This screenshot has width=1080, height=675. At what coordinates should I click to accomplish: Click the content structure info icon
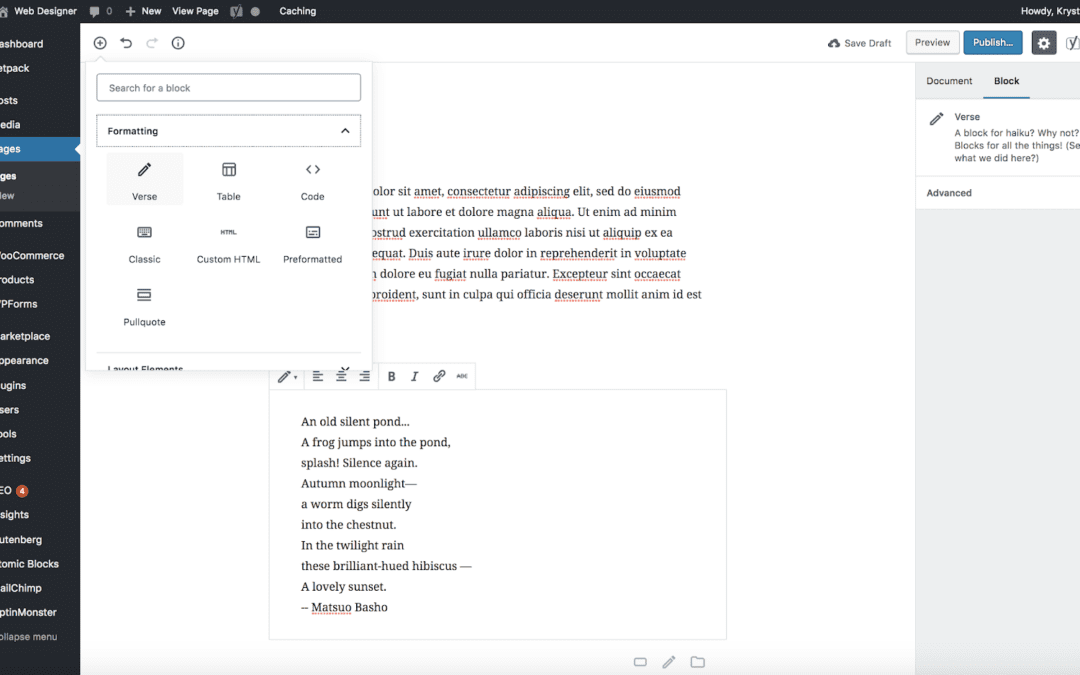coord(177,43)
